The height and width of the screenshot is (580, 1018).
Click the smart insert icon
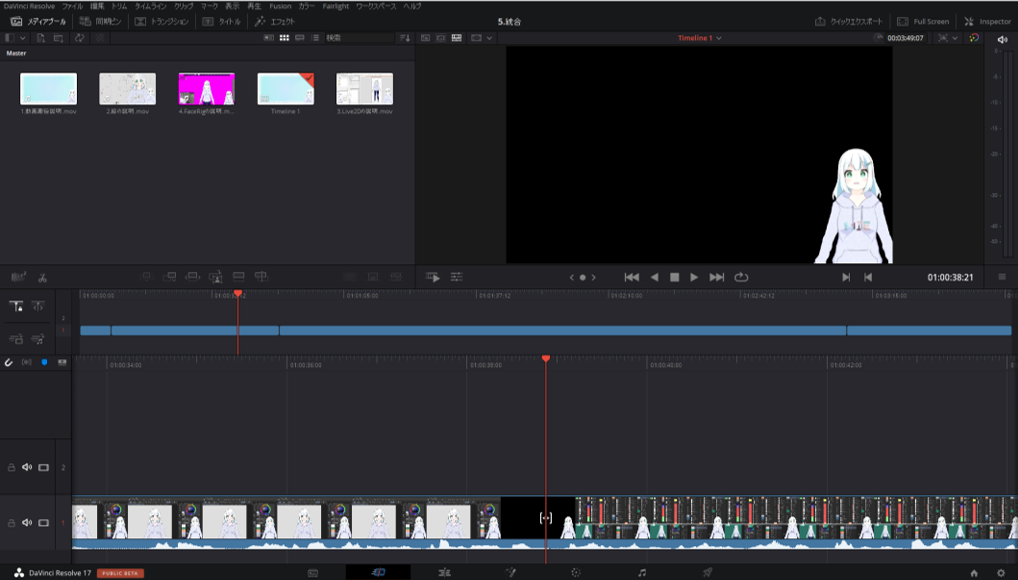146,277
